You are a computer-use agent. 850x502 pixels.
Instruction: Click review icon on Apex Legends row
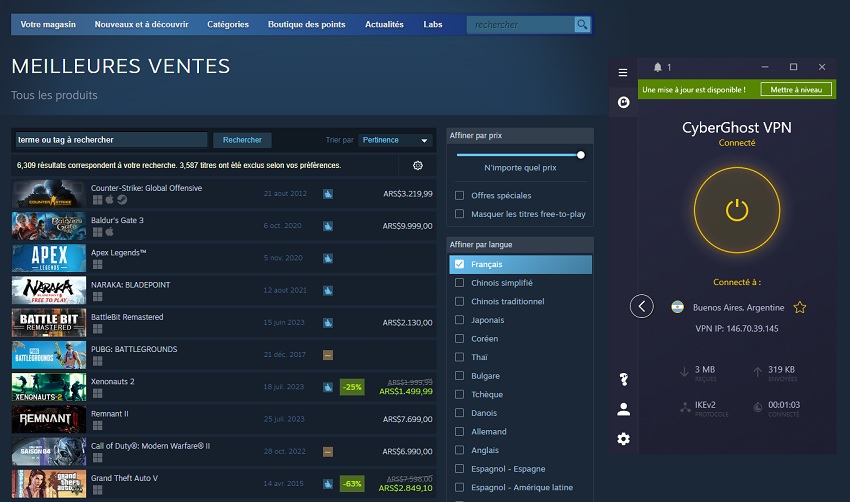[x=328, y=259]
